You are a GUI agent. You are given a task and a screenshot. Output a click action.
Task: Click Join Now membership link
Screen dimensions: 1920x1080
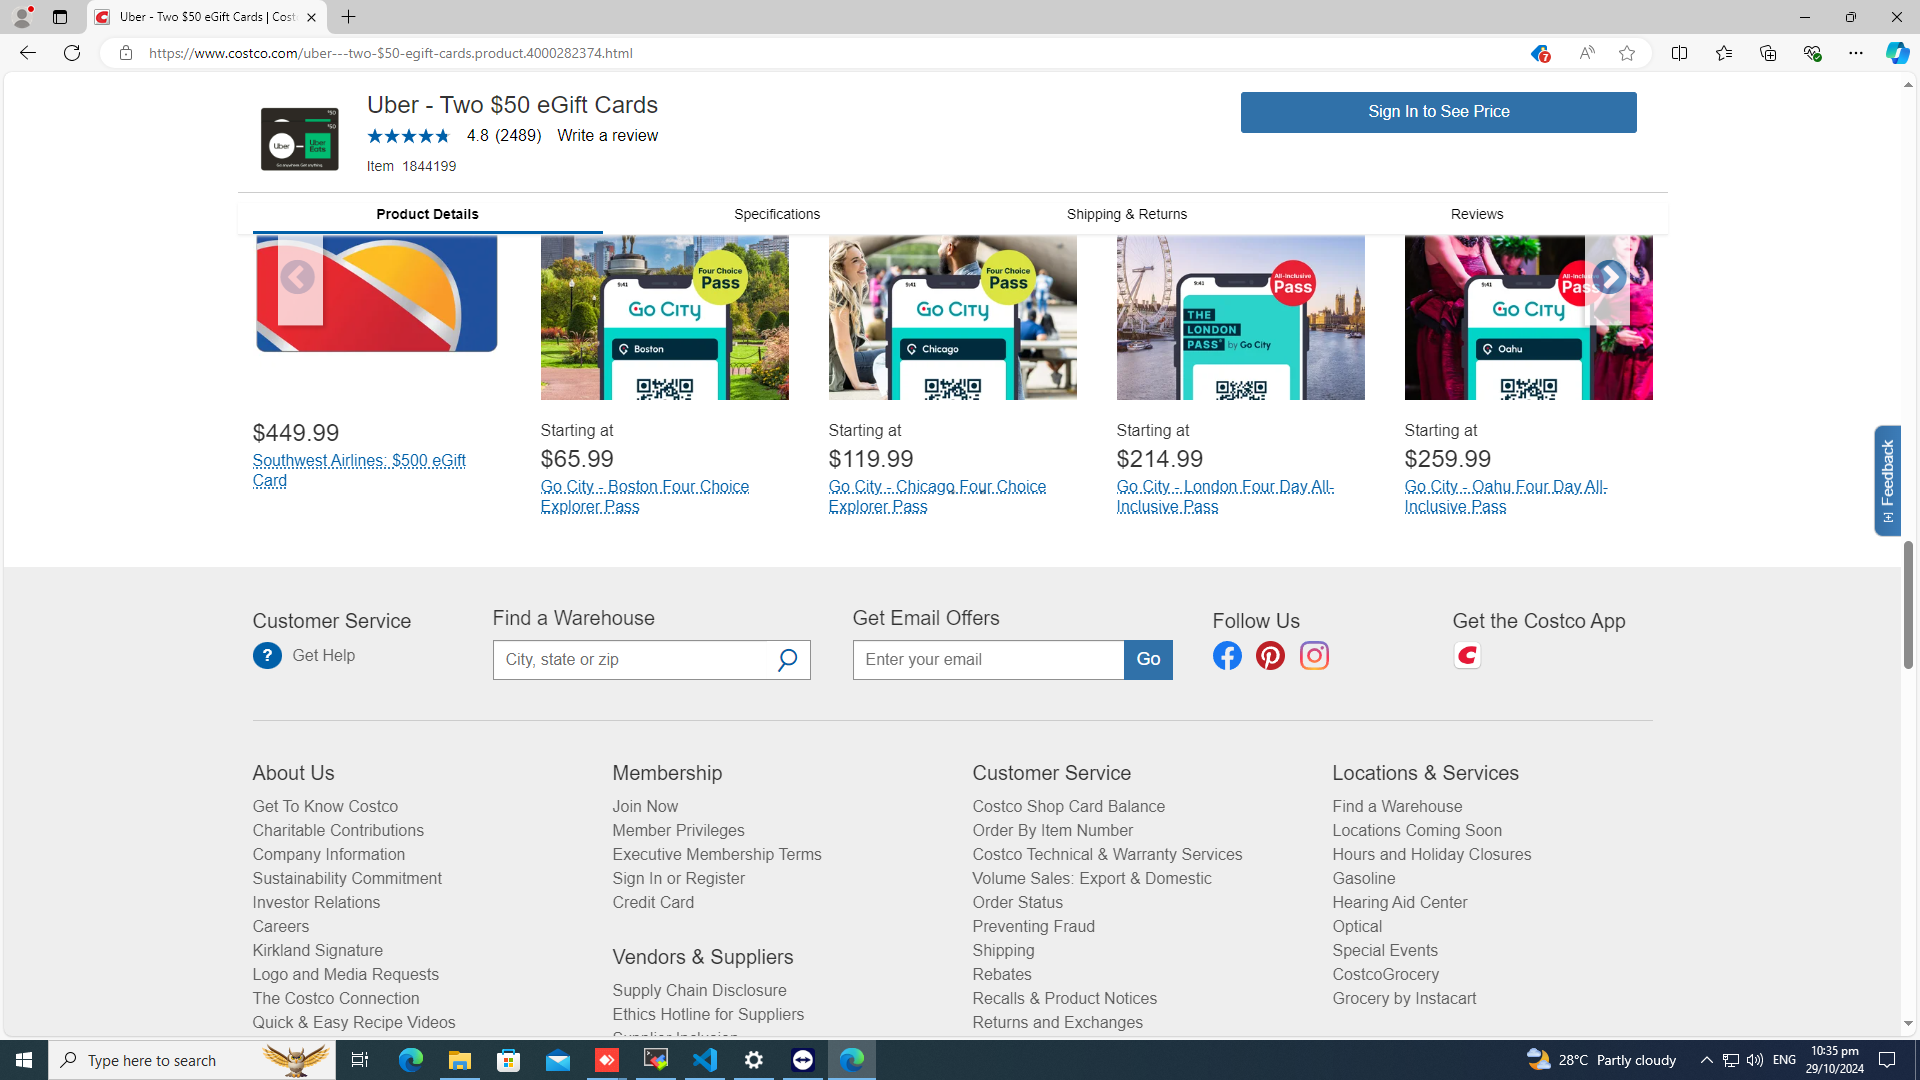coord(645,807)
